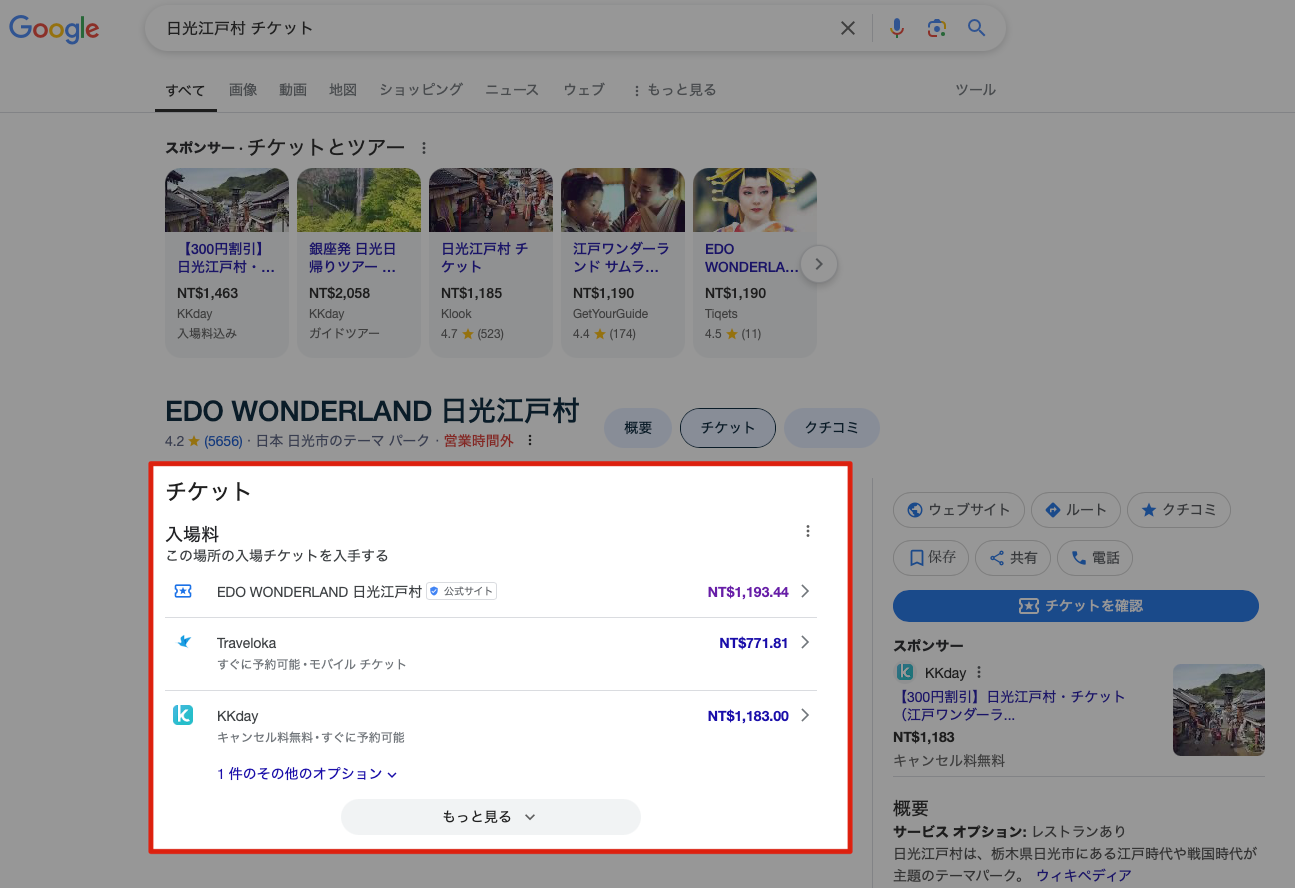Open three-dot menu next to KKday sponsor
1295x888 pixels.
(979, 672)
